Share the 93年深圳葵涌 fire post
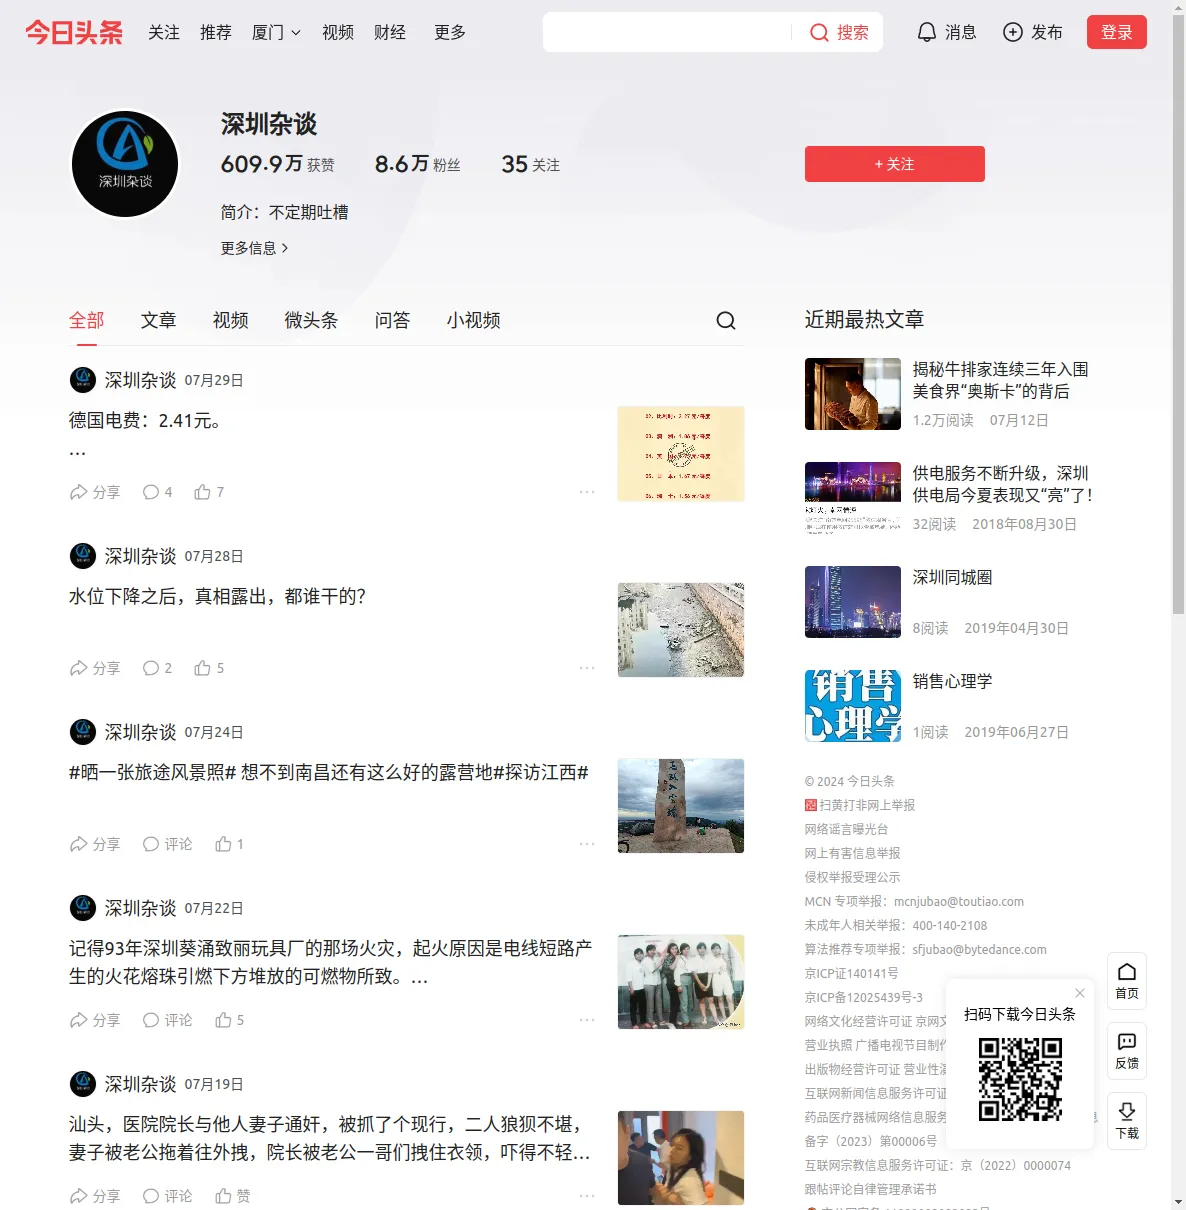 point(95,1020)
